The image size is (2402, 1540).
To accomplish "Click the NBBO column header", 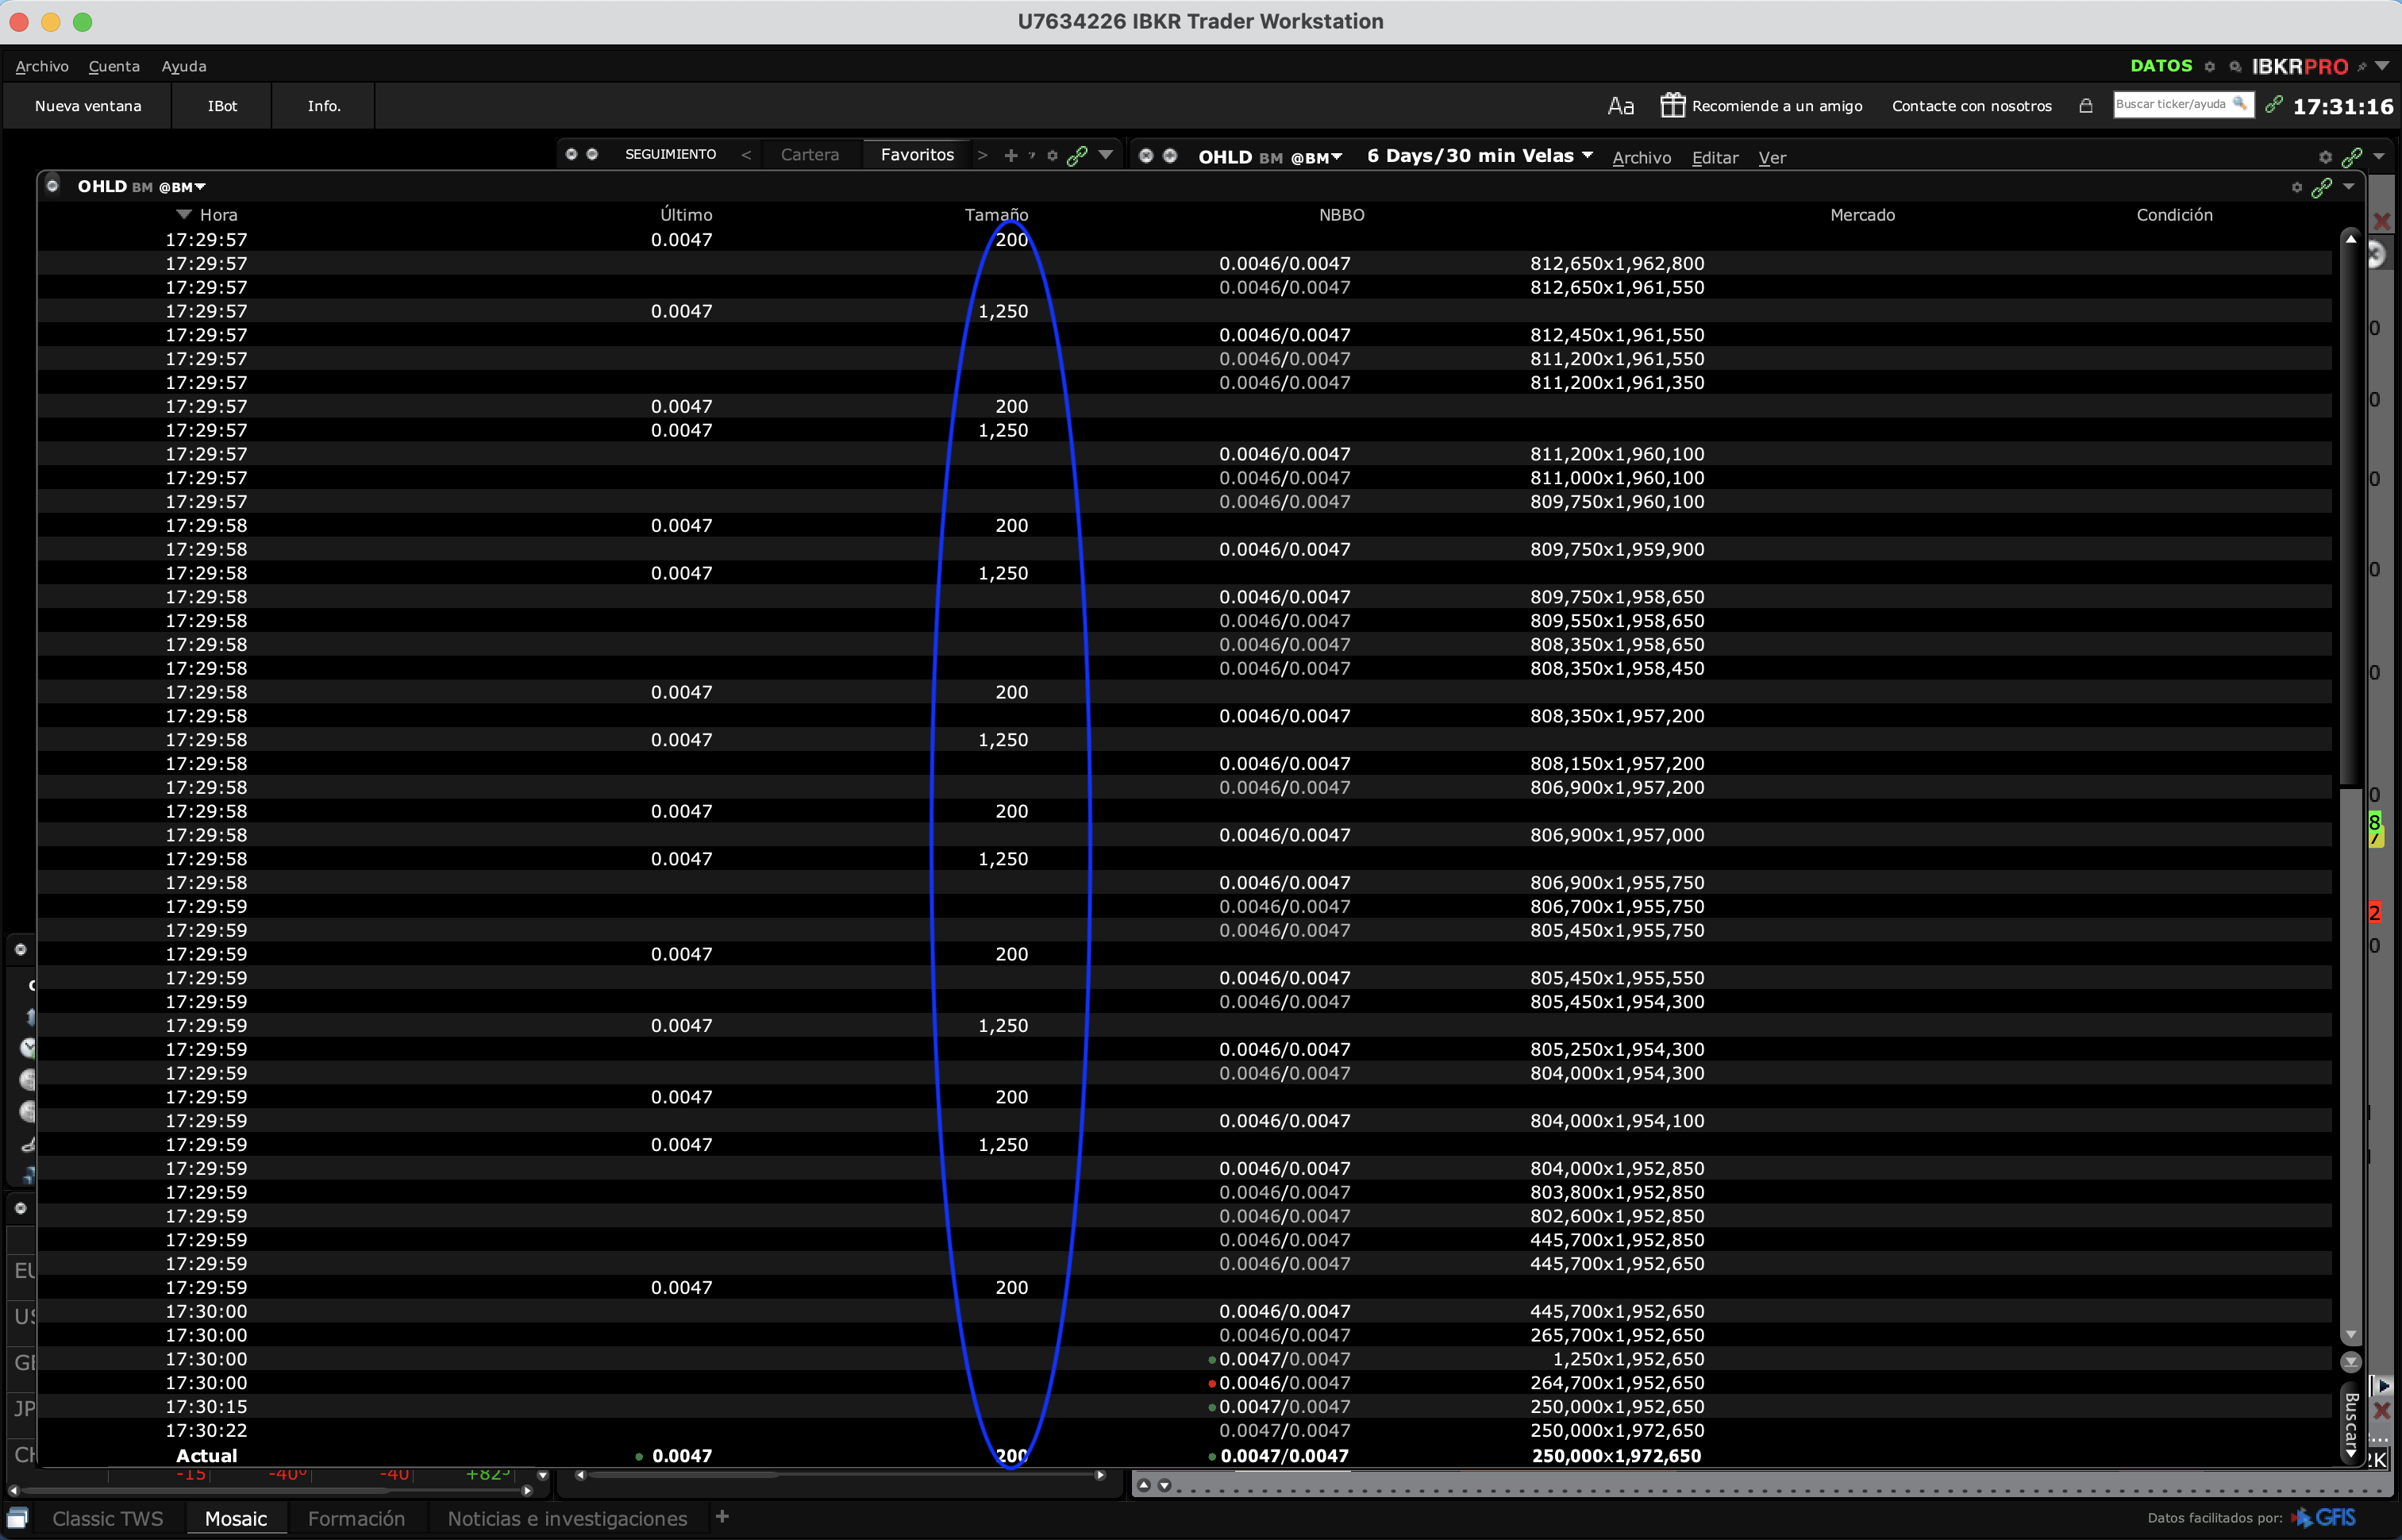I will click(1341, 215).
